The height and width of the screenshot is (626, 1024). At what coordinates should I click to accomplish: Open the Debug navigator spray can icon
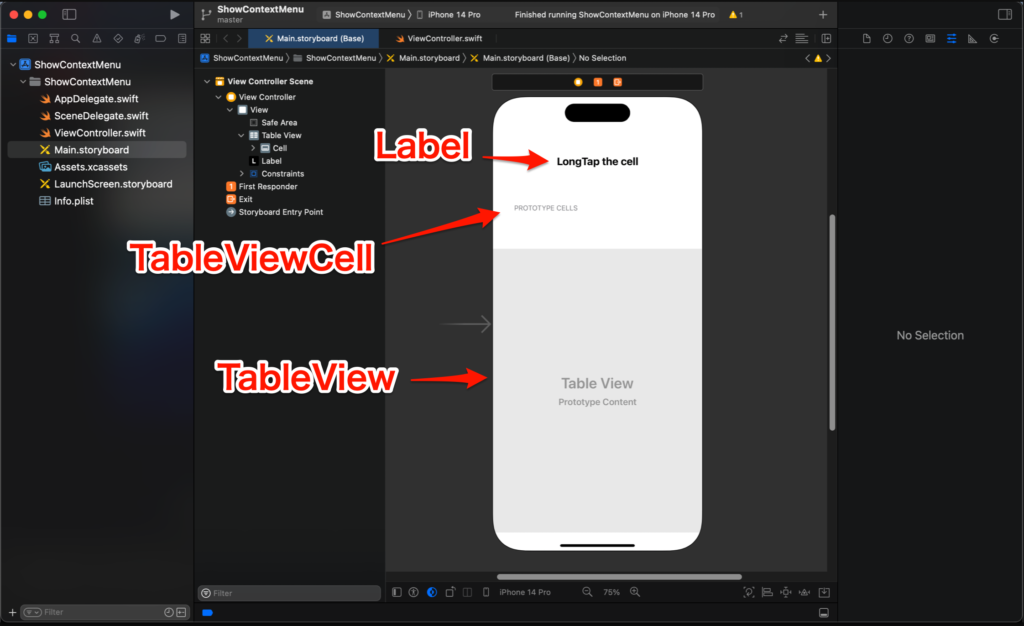click(139, 38)
